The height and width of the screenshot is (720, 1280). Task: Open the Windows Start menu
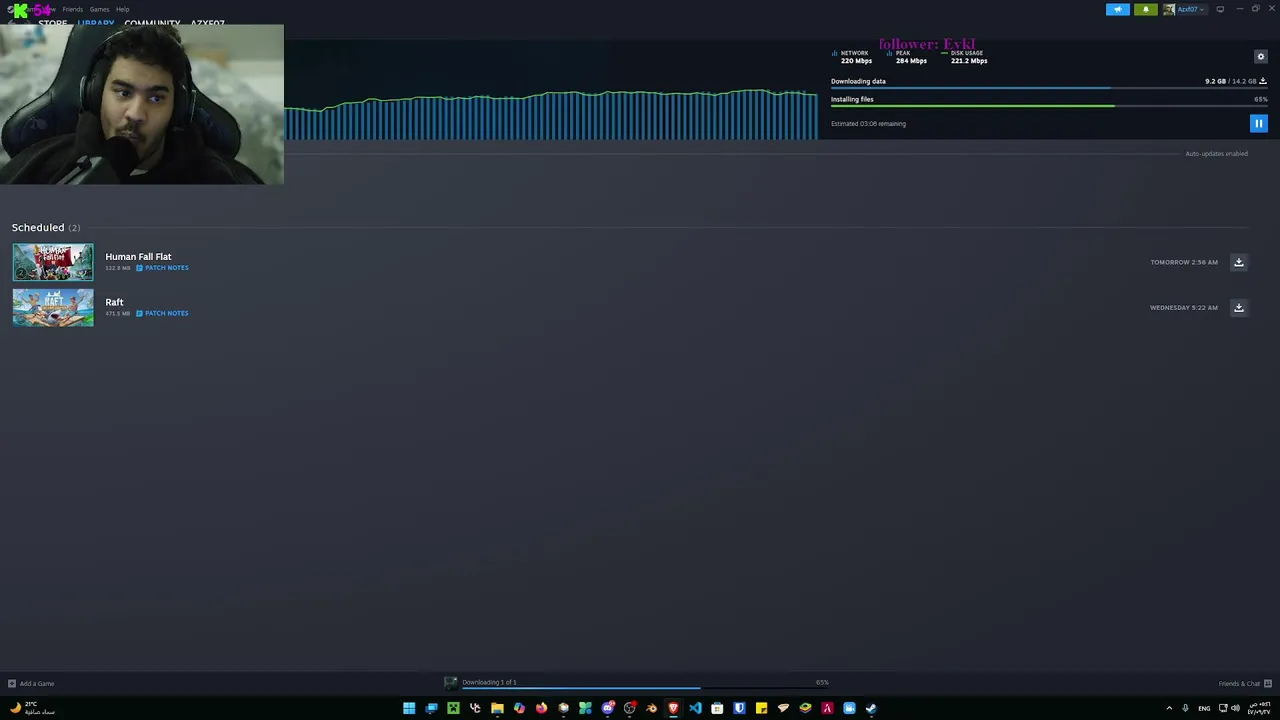click(x=409, y=708)
